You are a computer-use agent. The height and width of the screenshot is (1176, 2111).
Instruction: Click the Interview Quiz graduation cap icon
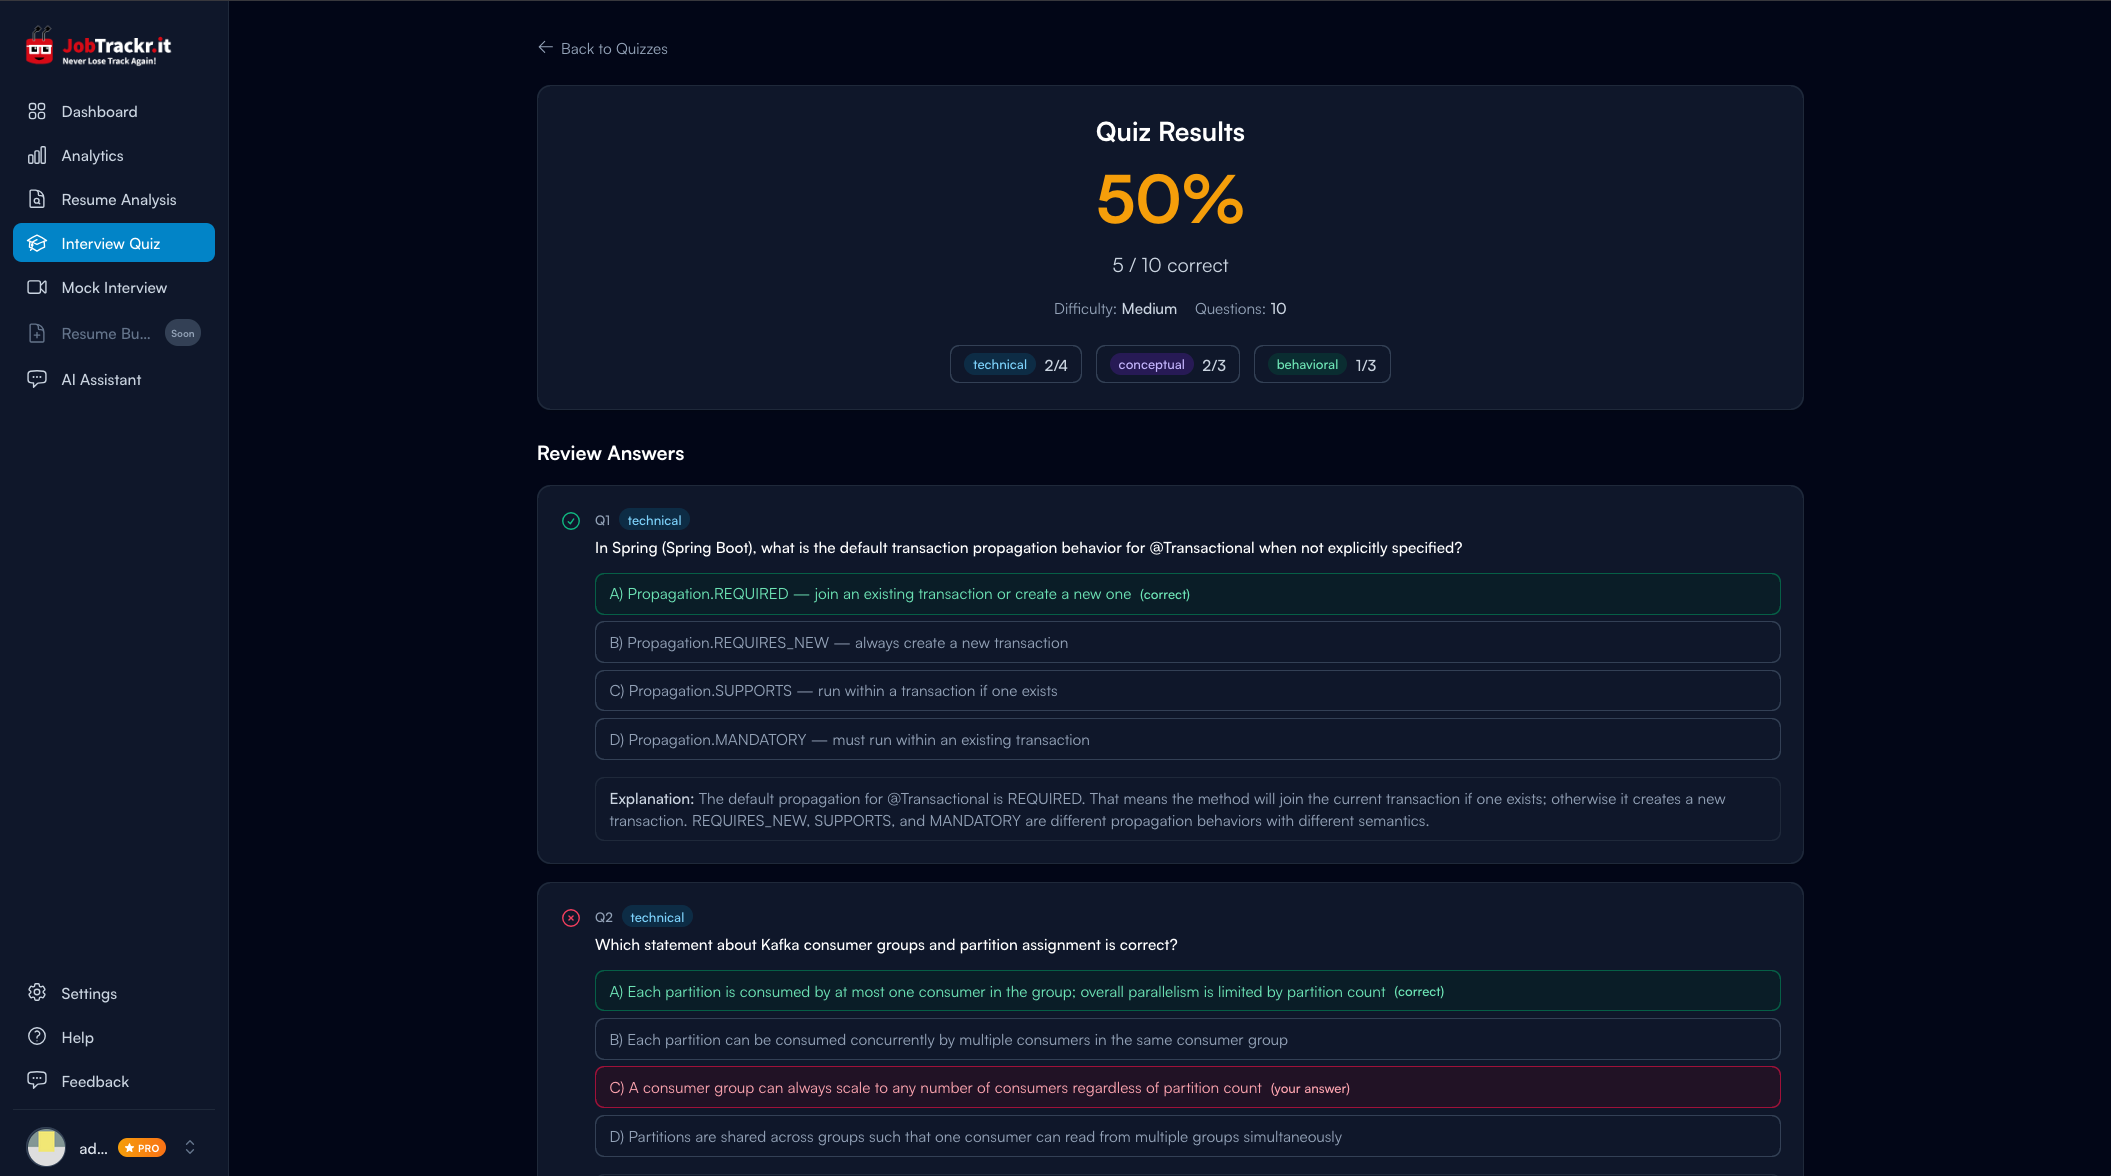pyautogui.click(x=37, y=242)
